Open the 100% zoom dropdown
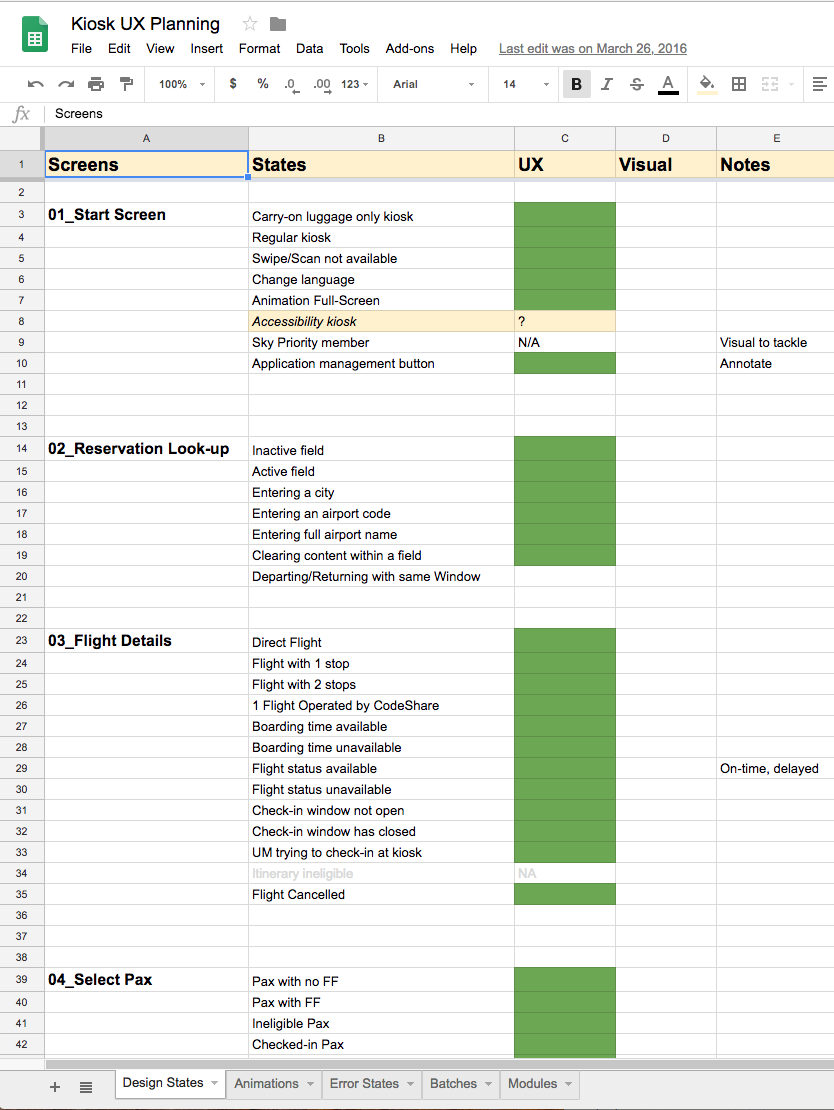This screenshot has width=834, height=1110. (182, 84)
